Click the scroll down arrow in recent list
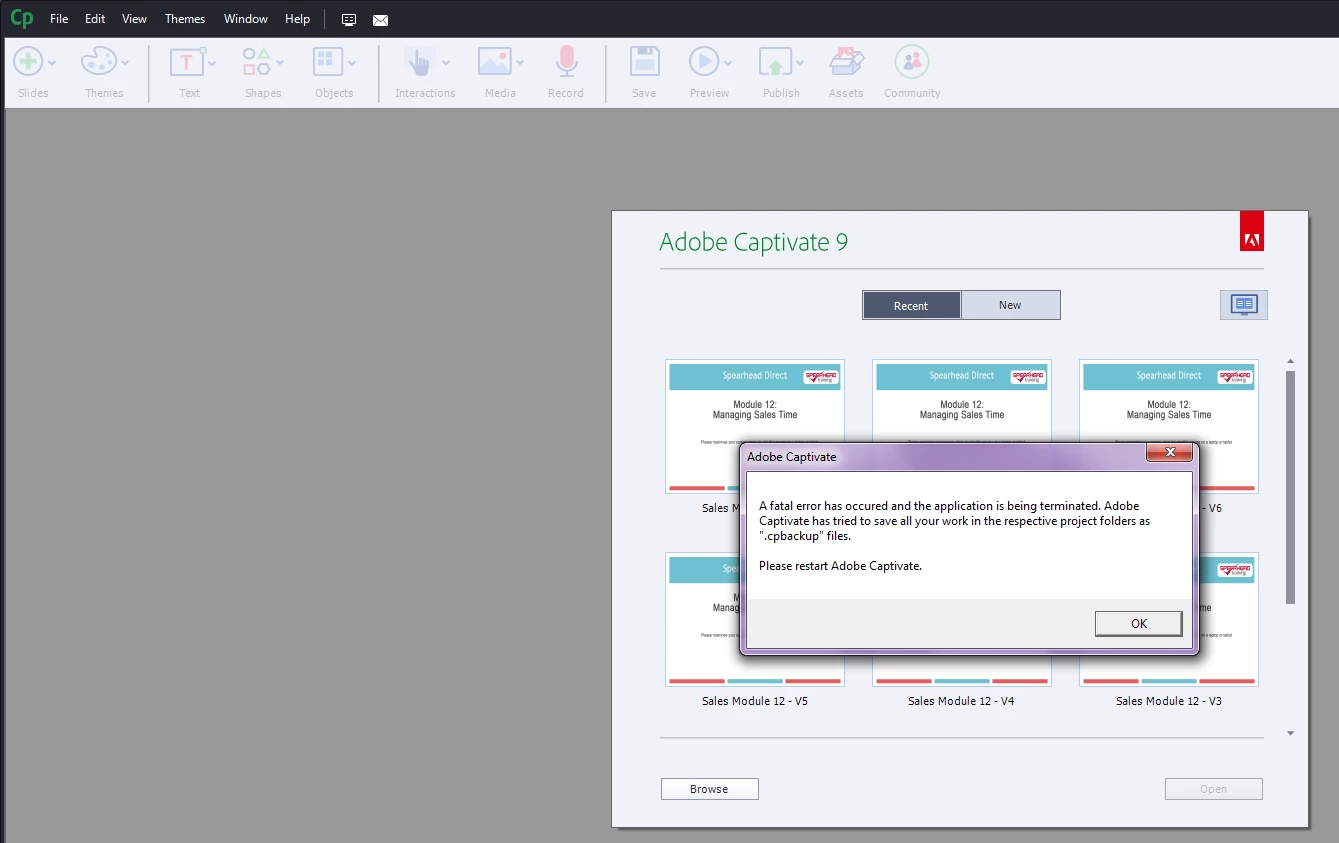 1290,733
